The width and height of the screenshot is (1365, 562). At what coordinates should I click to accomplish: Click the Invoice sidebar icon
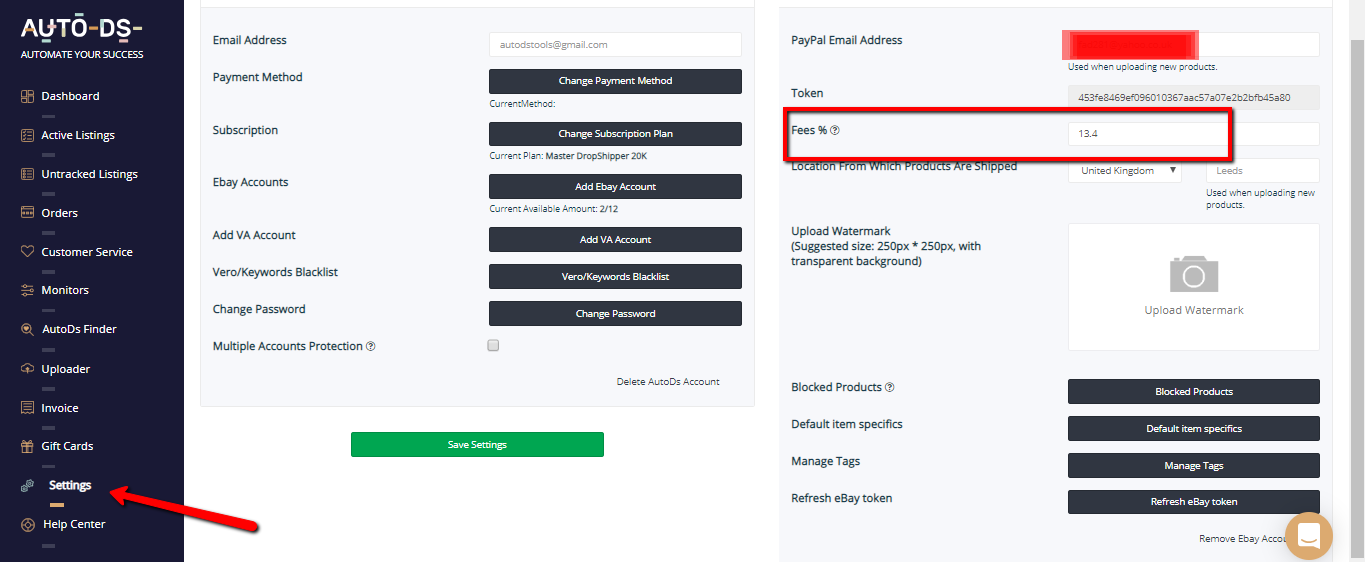(x=28, y=408)
